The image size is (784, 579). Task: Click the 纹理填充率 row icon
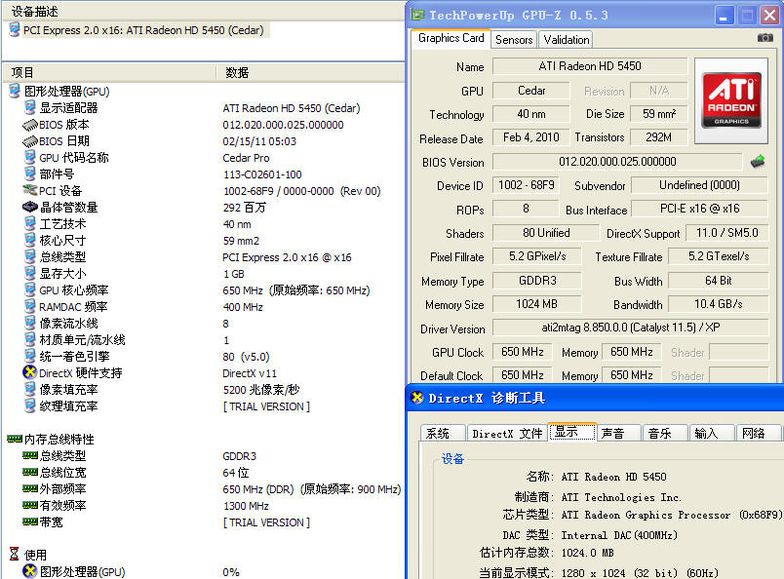click(30, 406)
